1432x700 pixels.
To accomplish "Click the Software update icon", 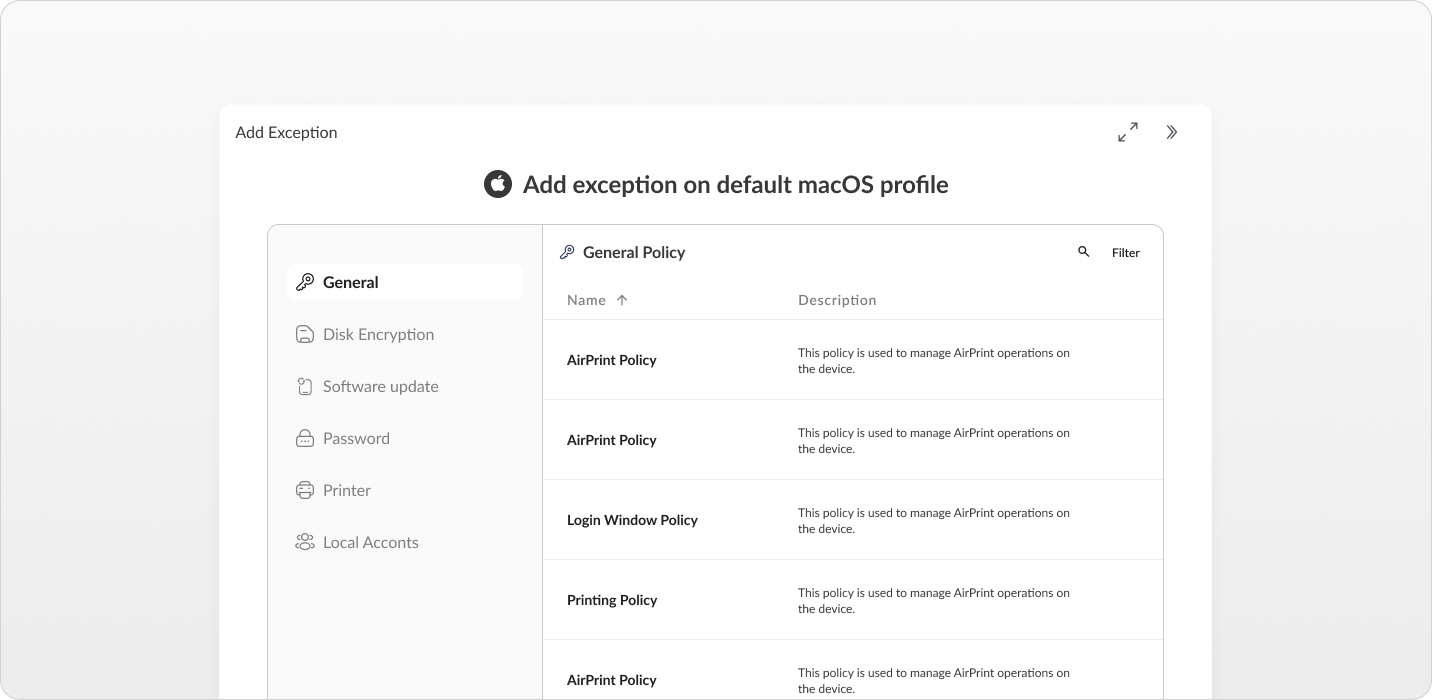I will coord(305,386).
